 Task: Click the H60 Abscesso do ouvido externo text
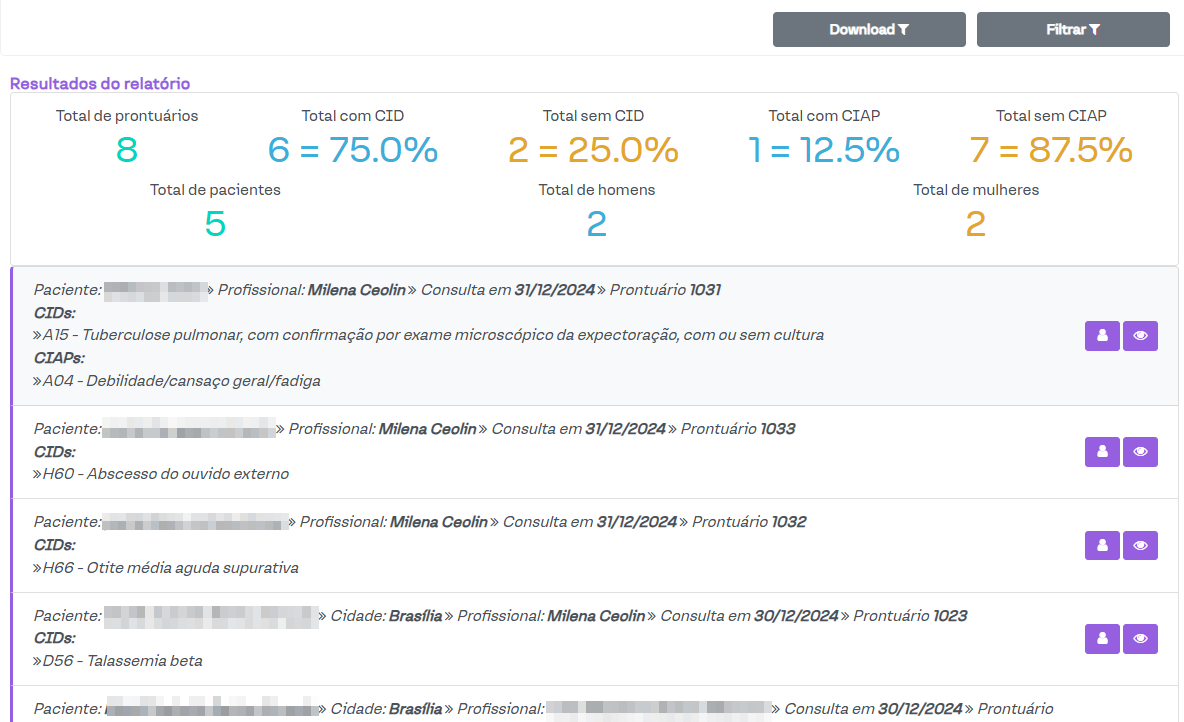pyautogui.click(x=165, y=474)
